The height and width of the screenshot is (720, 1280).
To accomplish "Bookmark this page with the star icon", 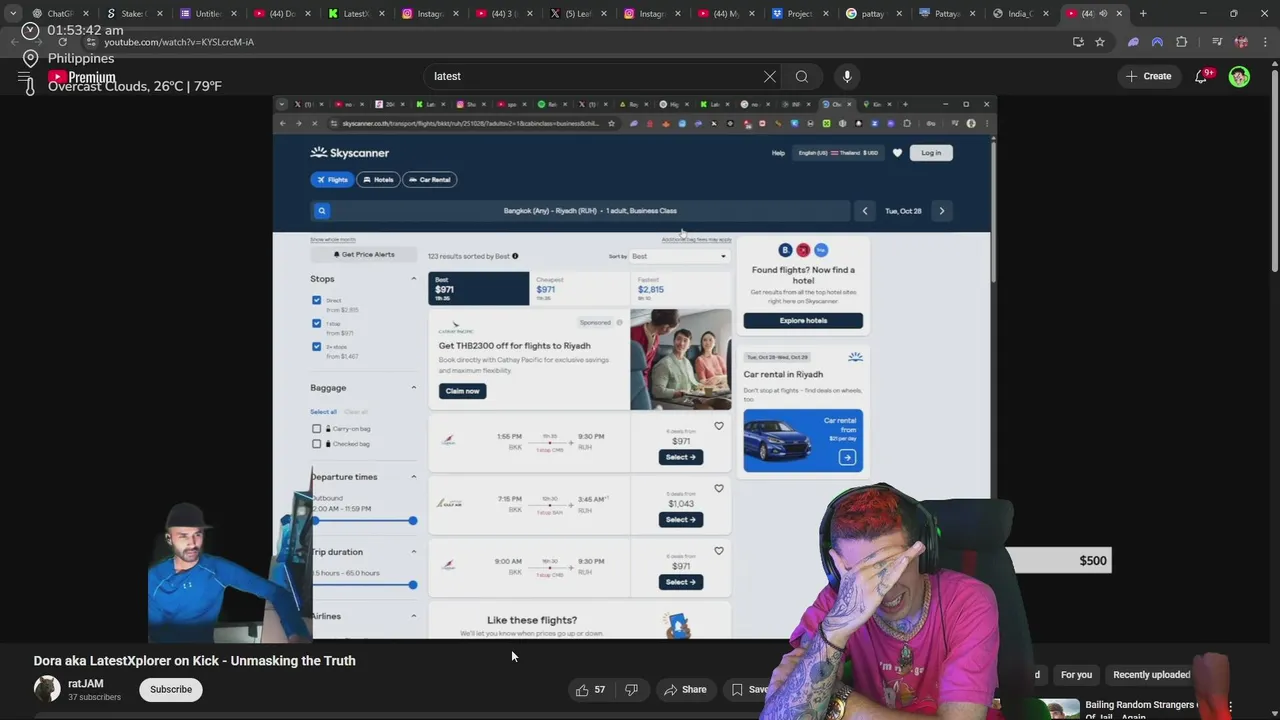I will click(x=1100, y=42).
